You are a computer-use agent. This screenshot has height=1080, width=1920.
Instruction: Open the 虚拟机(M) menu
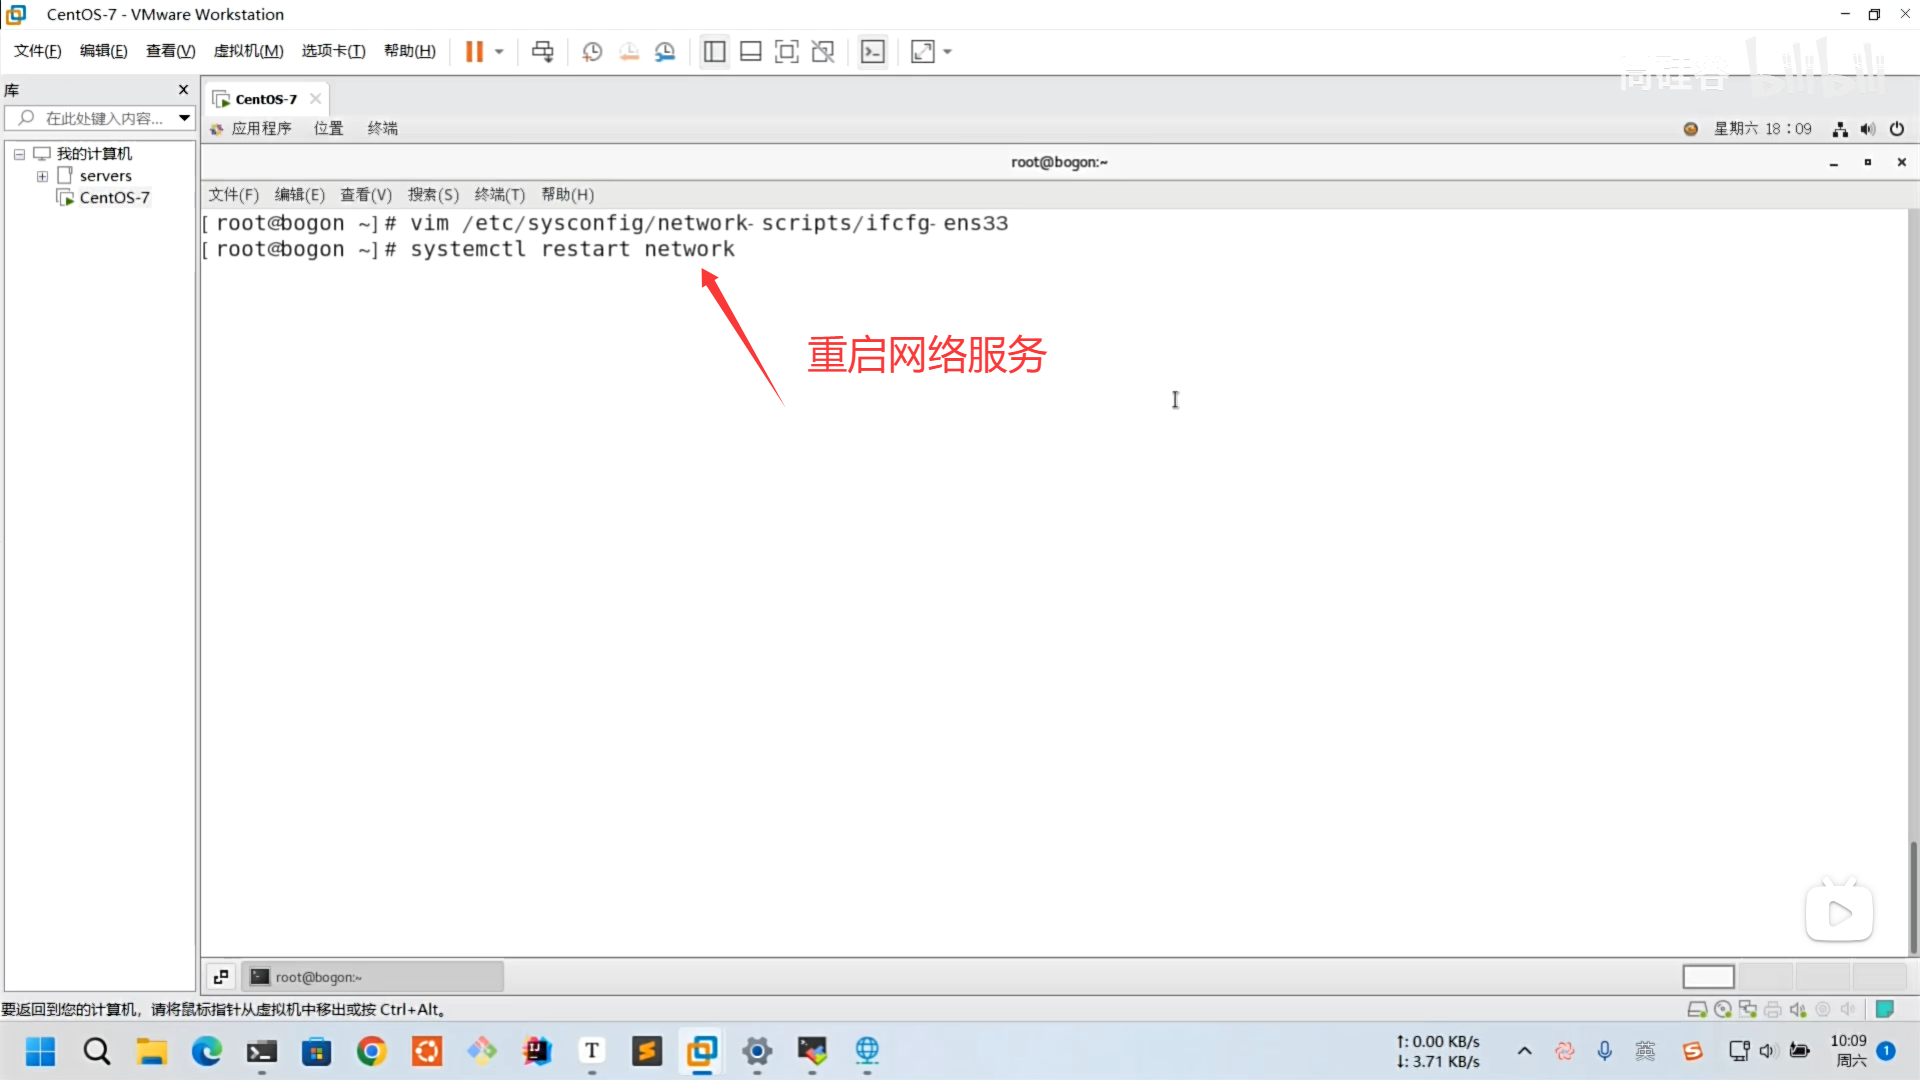(248, 51)
